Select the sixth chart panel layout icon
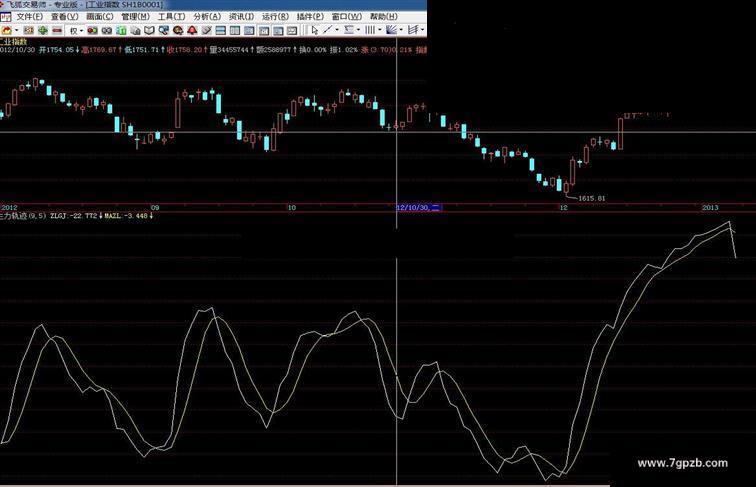 point(292,30)
